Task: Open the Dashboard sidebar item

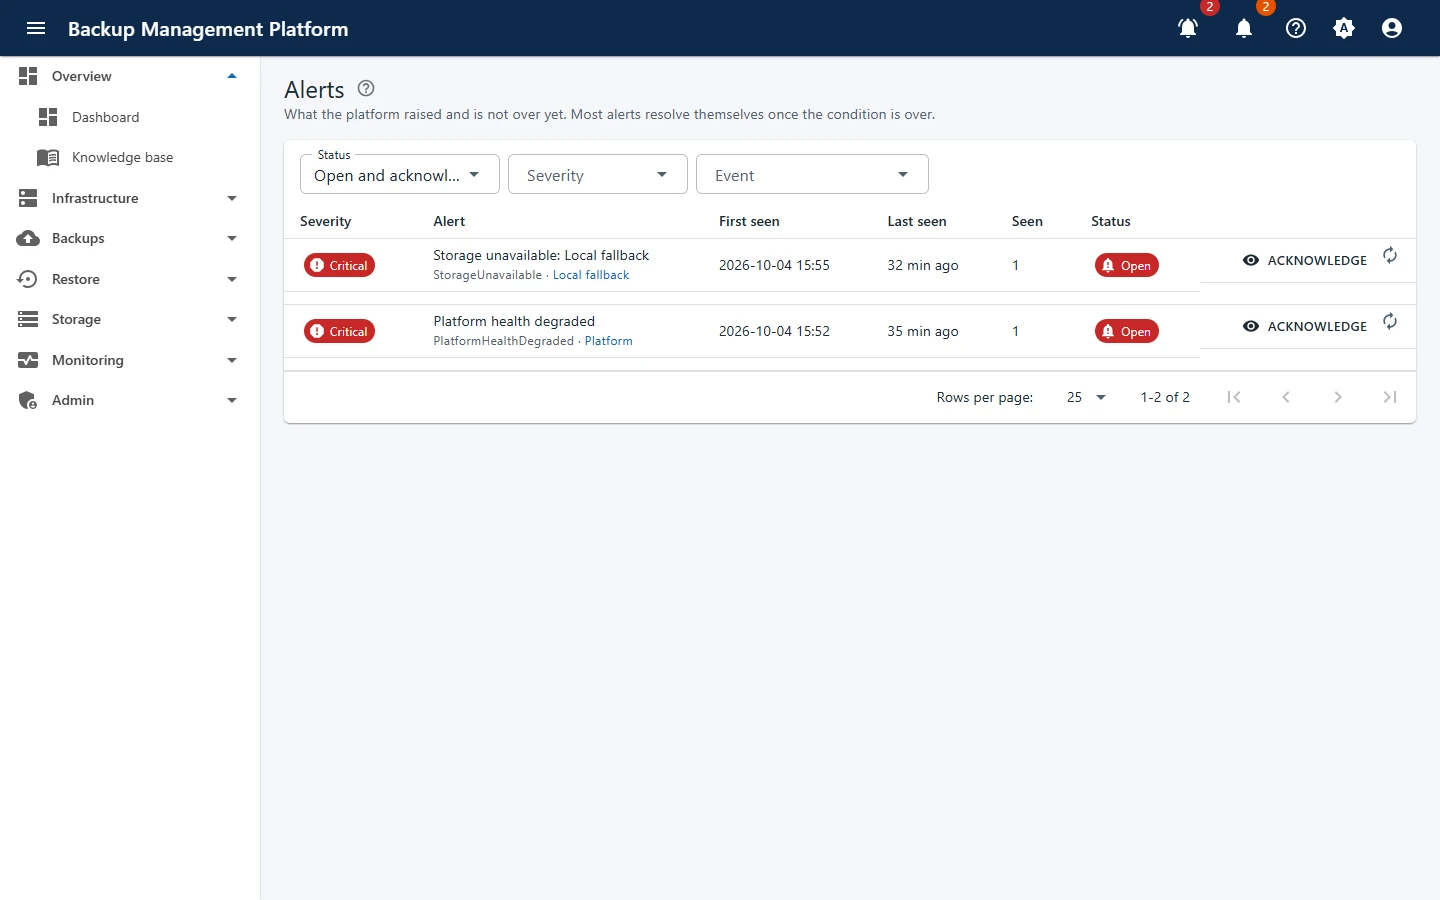Action: coord(130,117)
